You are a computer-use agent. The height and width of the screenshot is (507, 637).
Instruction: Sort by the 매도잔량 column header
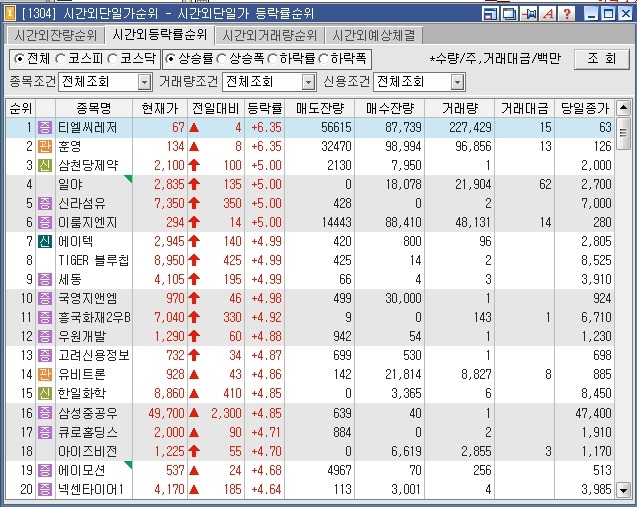click(x=320, y=108)
